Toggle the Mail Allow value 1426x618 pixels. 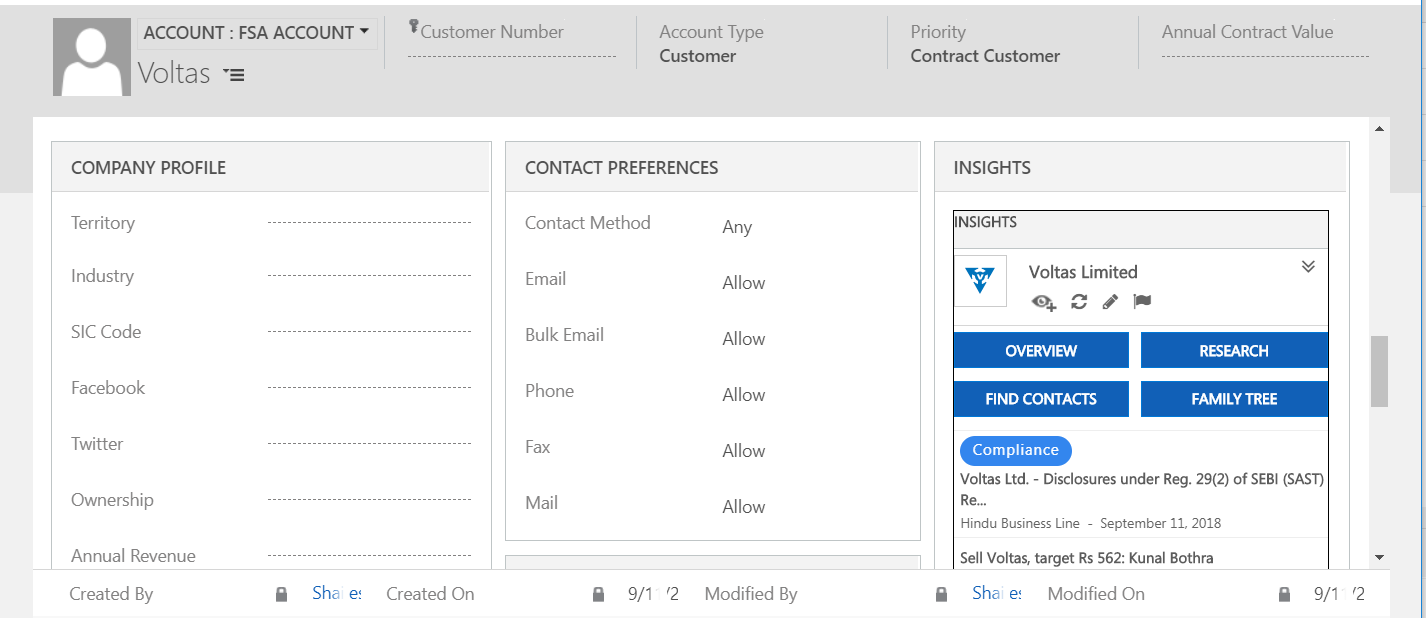(744, 507)
